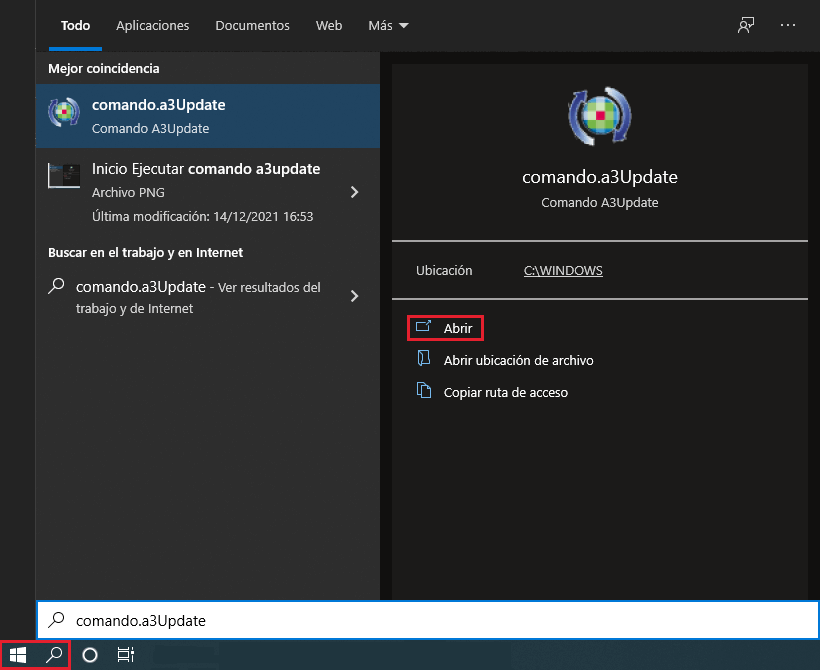Click the comando.a3Update title in the preview pane
820x670 pixels.
[x=600, y=177]
